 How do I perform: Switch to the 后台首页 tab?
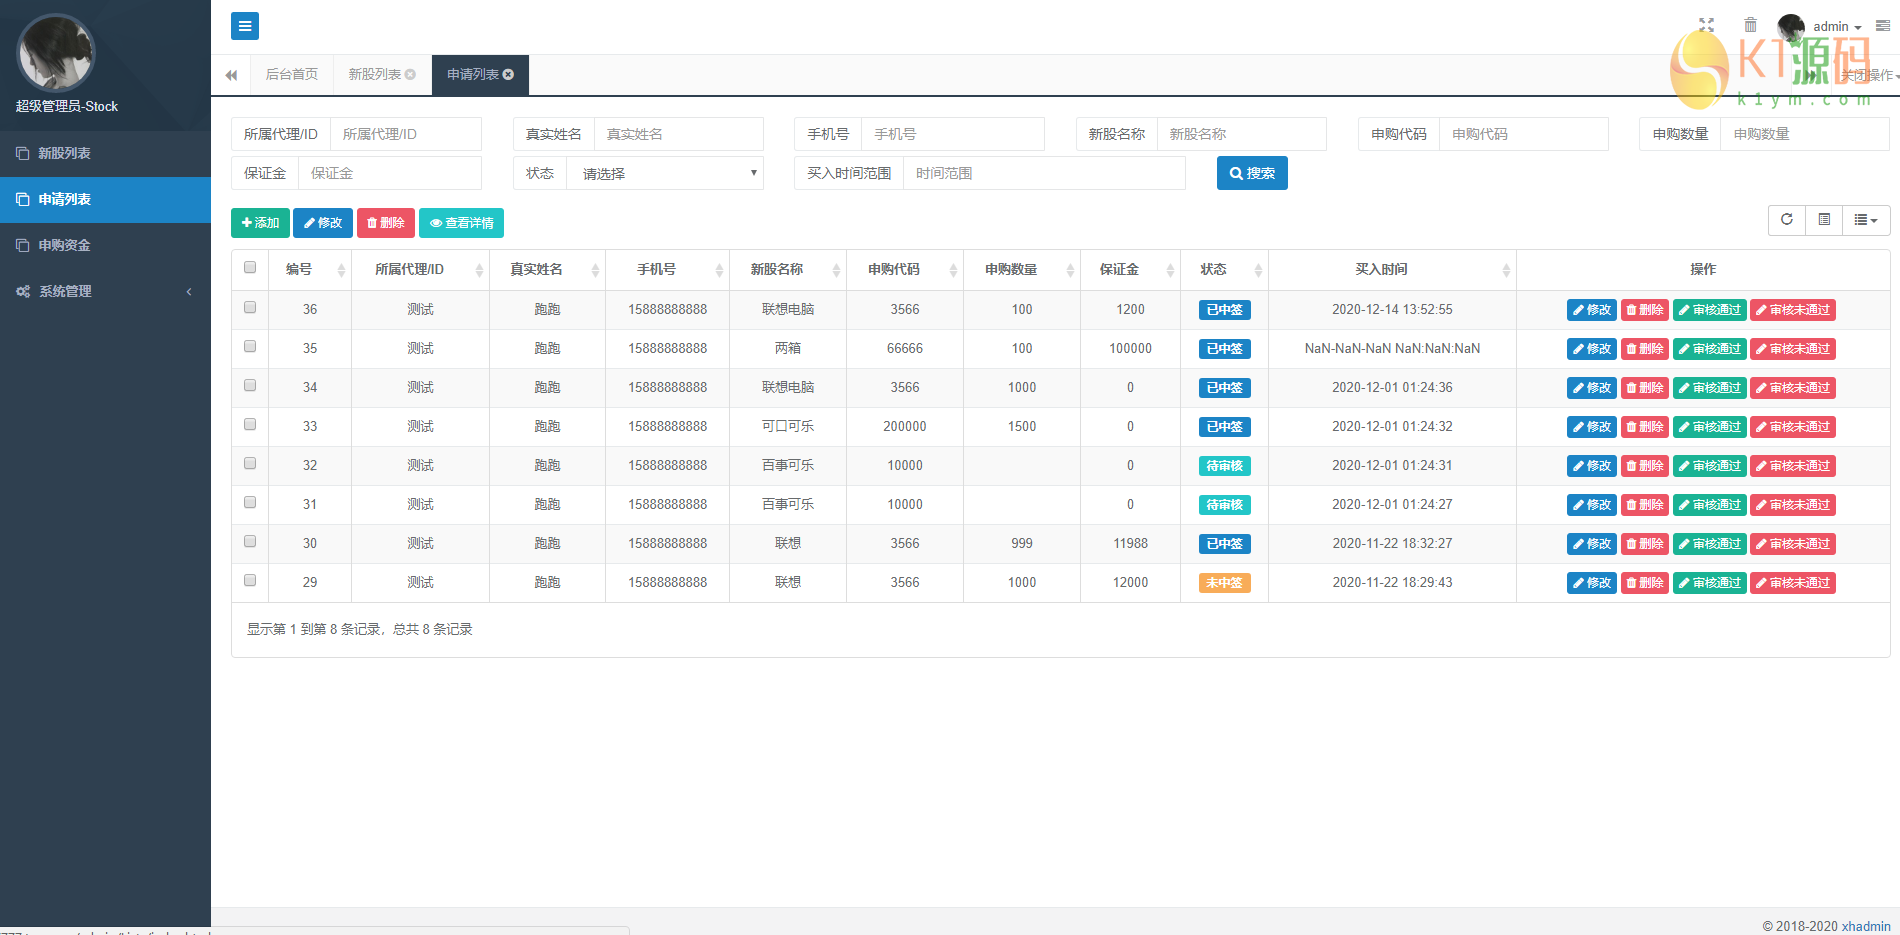click(291, 75)
